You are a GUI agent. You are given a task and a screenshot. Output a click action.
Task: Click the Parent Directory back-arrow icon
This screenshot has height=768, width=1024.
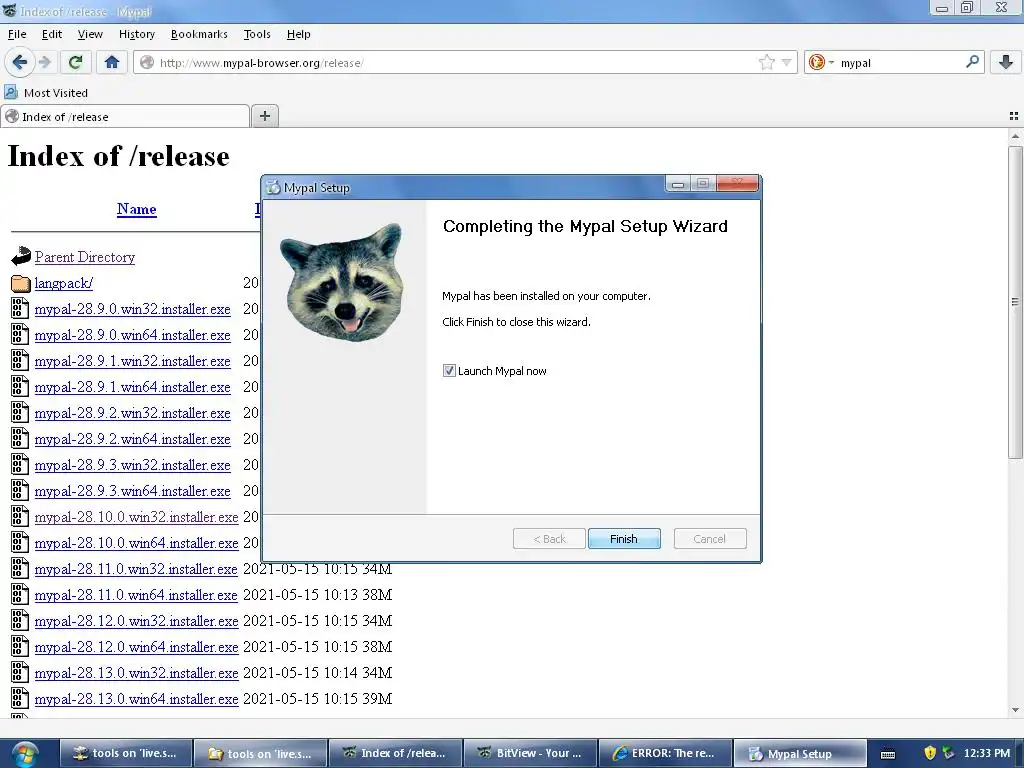pyautogui.click(x=21, y=257)
